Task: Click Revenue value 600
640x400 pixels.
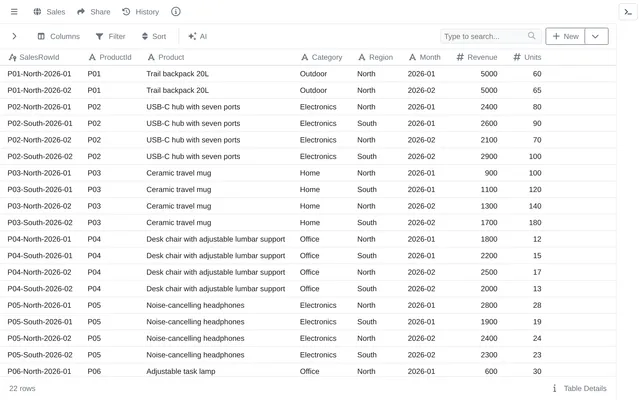Action: pos(491,371)
